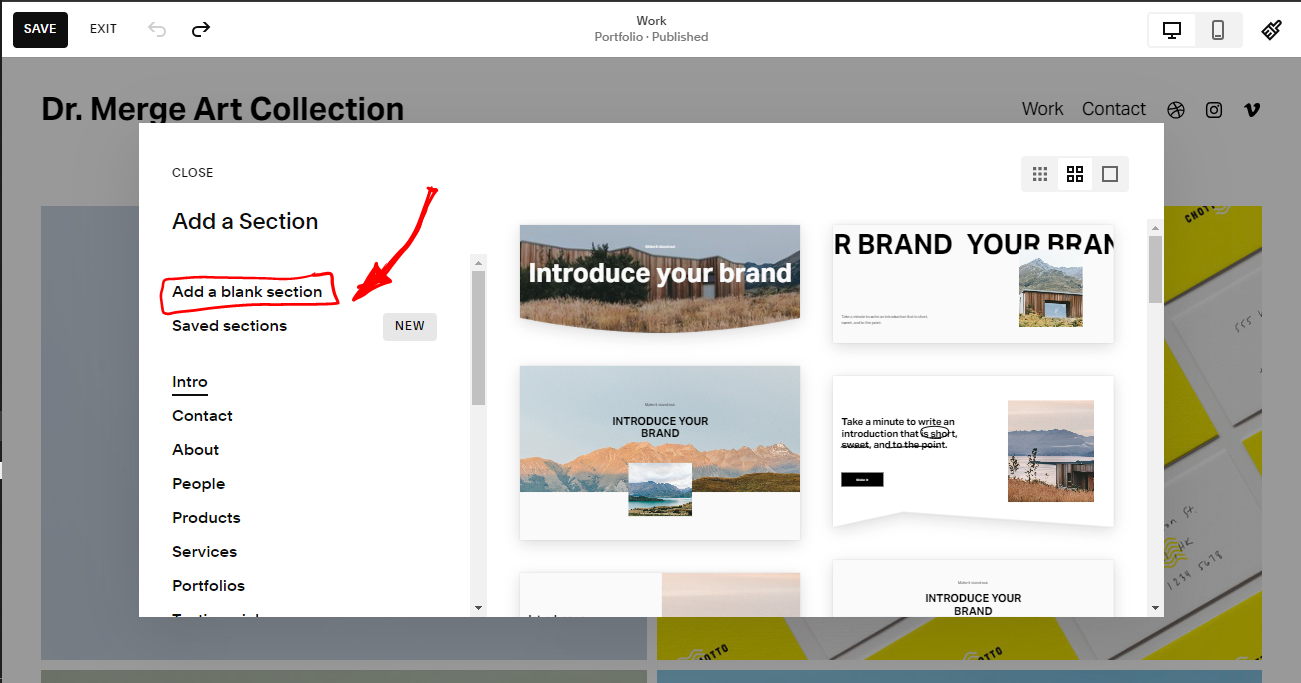Switch to mobile view icon
Image resolution: width=1301 pixels, height=683 pixels.
pyautogui.click(x=1218, y=30)
